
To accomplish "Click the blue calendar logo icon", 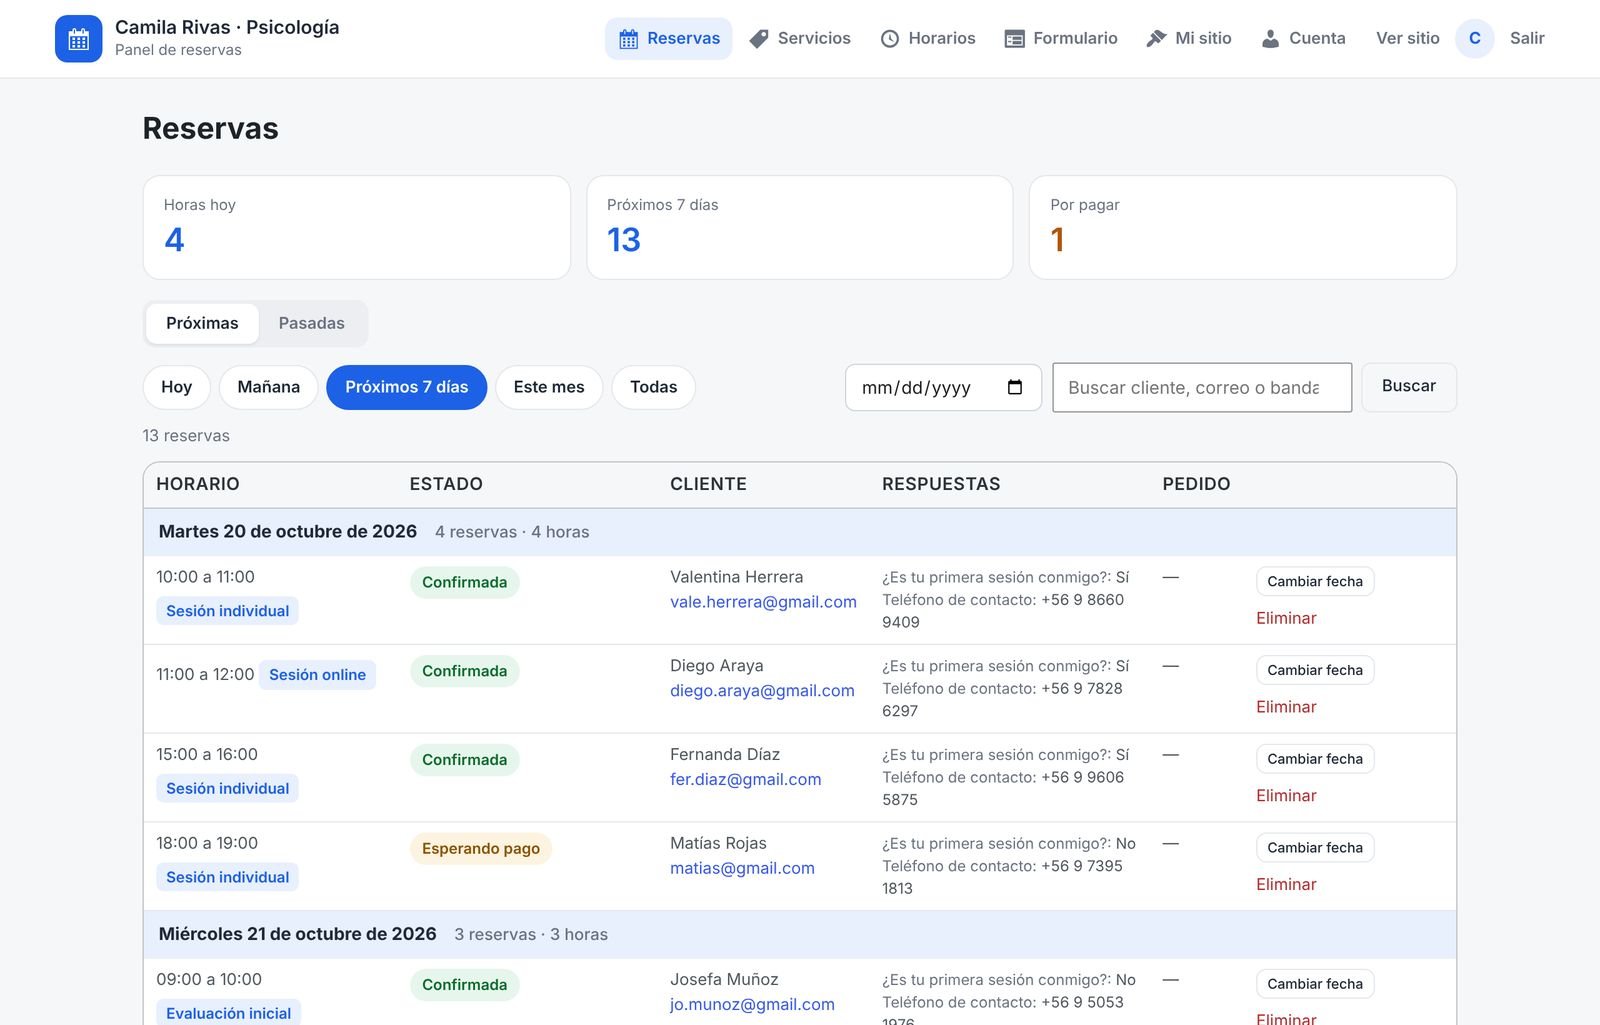I will pyautogui.click(x=78, y=39).
